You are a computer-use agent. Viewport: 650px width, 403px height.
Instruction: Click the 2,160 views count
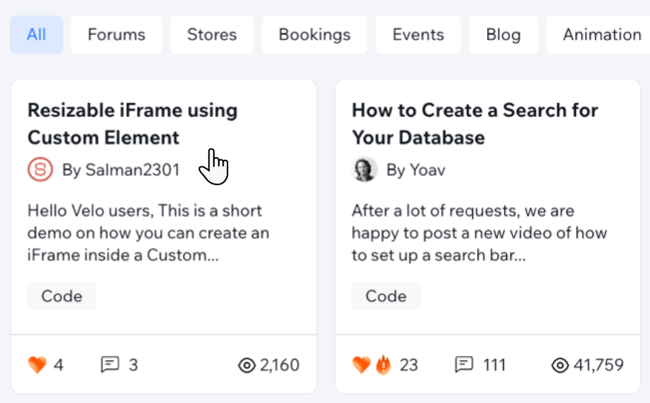click(x=279, y=365)
